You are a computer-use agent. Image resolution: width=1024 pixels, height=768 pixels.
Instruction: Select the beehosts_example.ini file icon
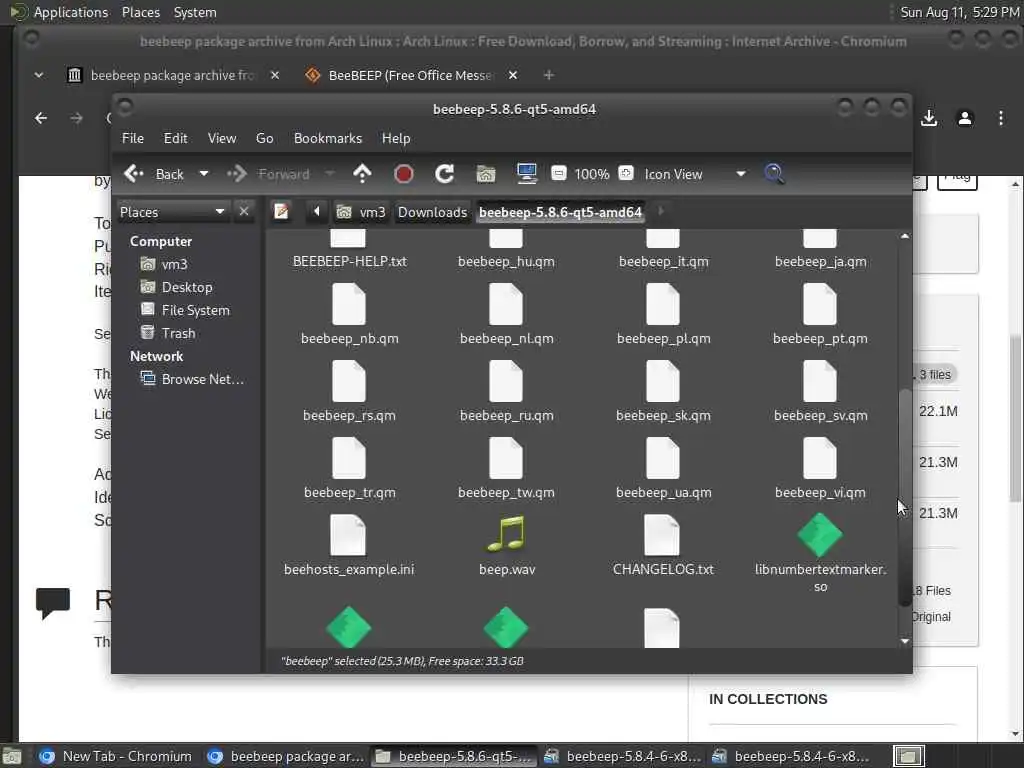pos(349,534)
